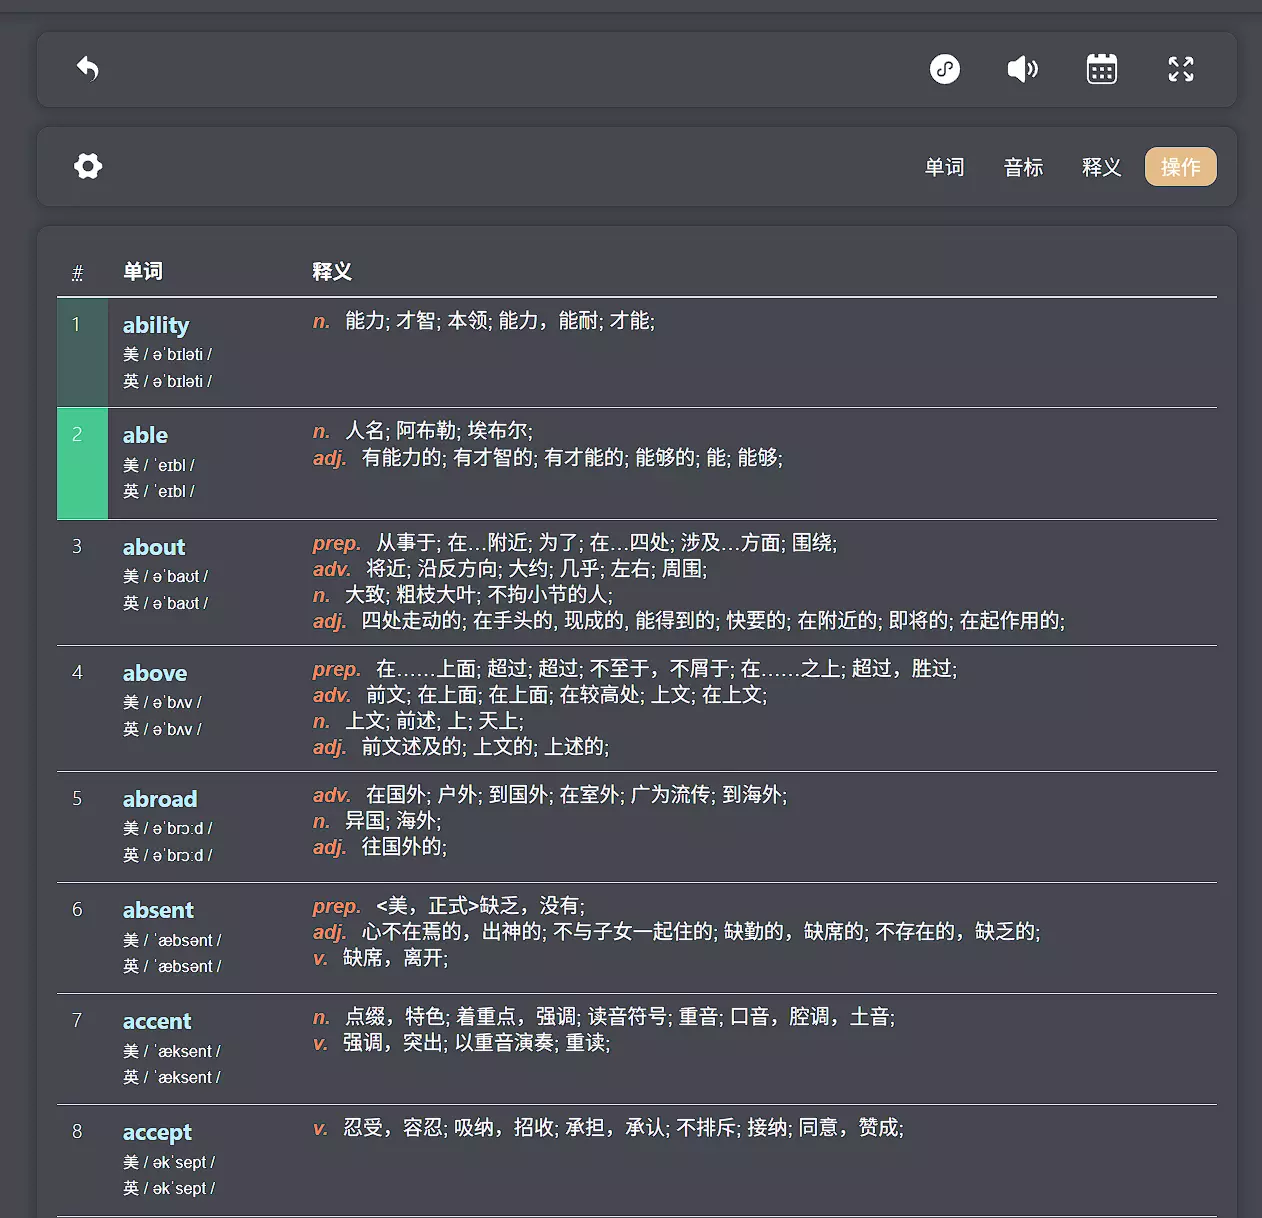Click the 释义 table column header
Image resolution: width=1262 pixels, height=1218 pixels.
[x=331, y=272]
